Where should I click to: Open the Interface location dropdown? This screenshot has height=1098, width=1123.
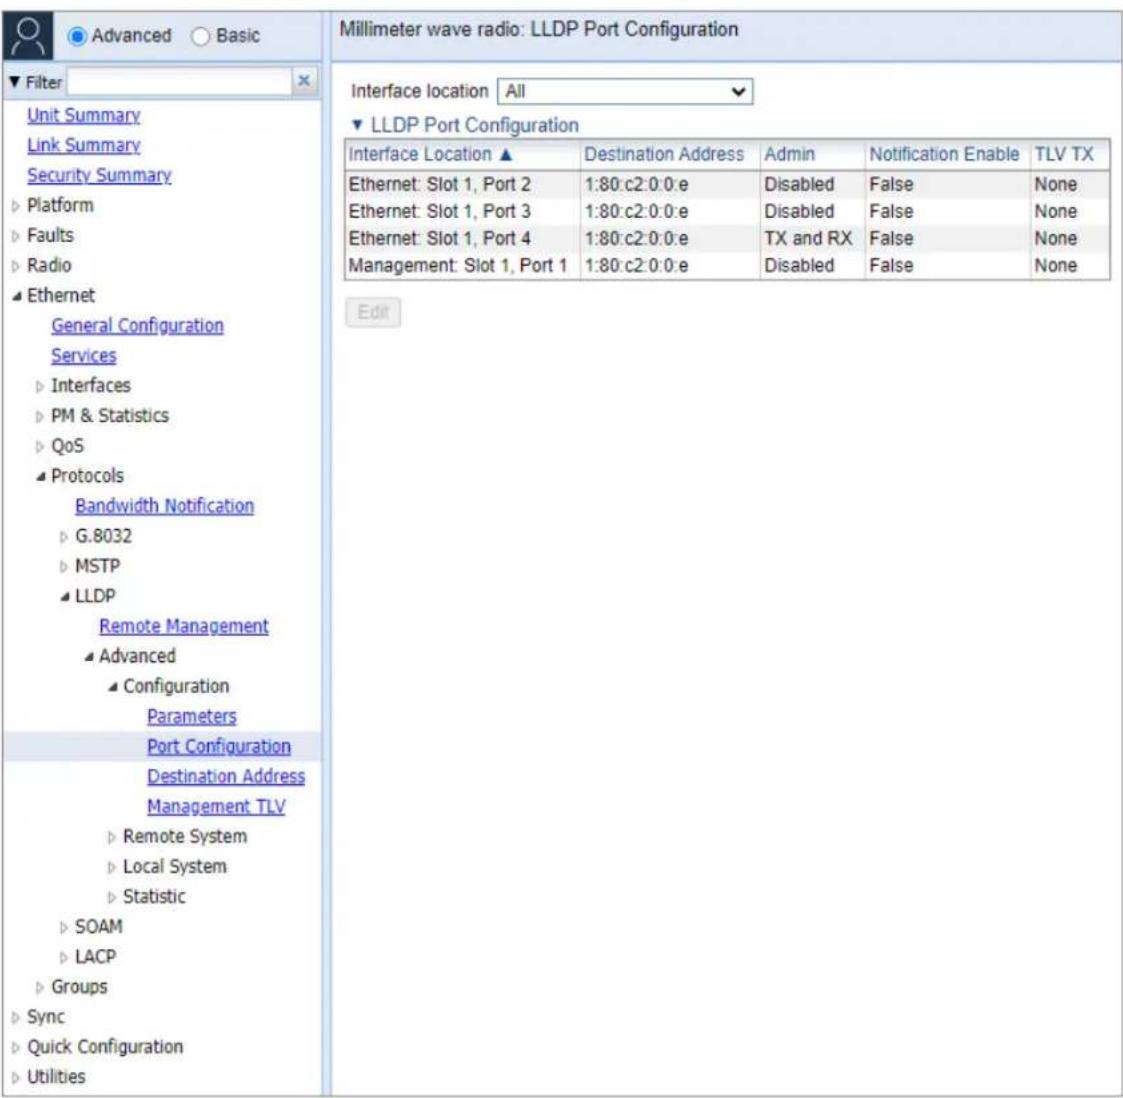point(625,92)
